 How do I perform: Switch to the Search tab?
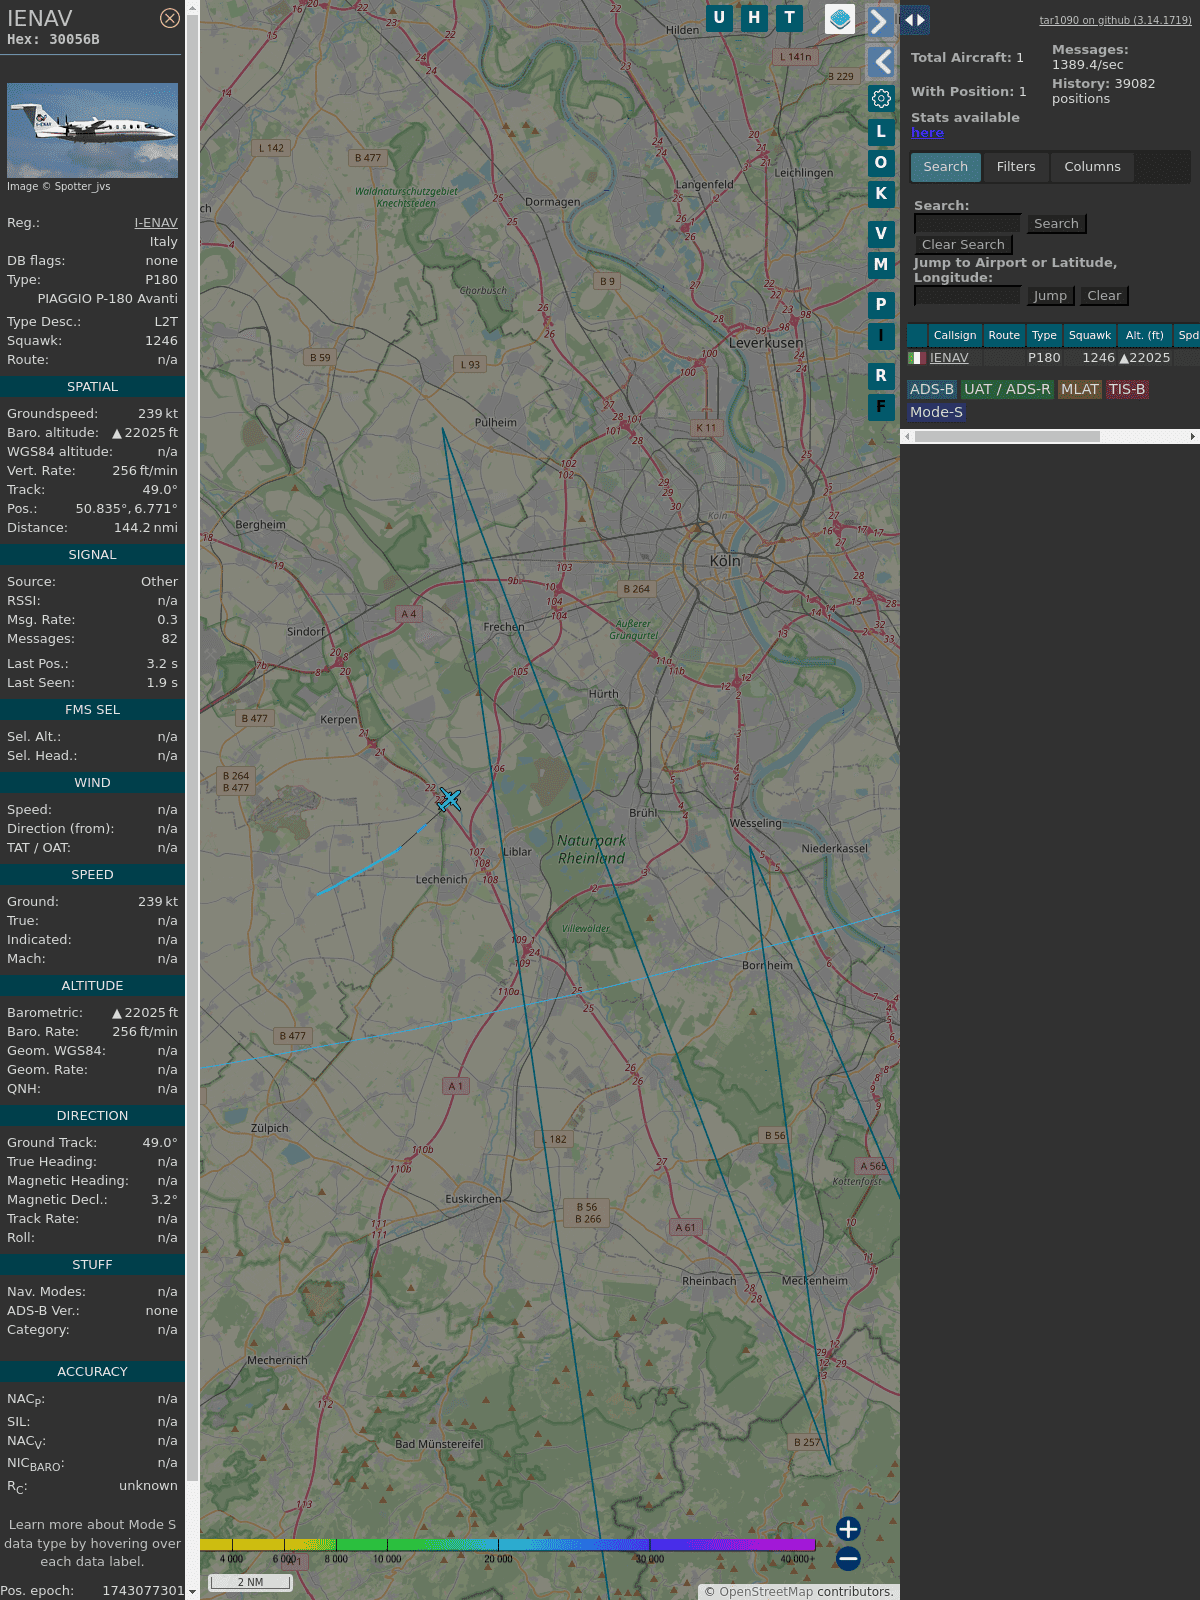coord(946,167)
